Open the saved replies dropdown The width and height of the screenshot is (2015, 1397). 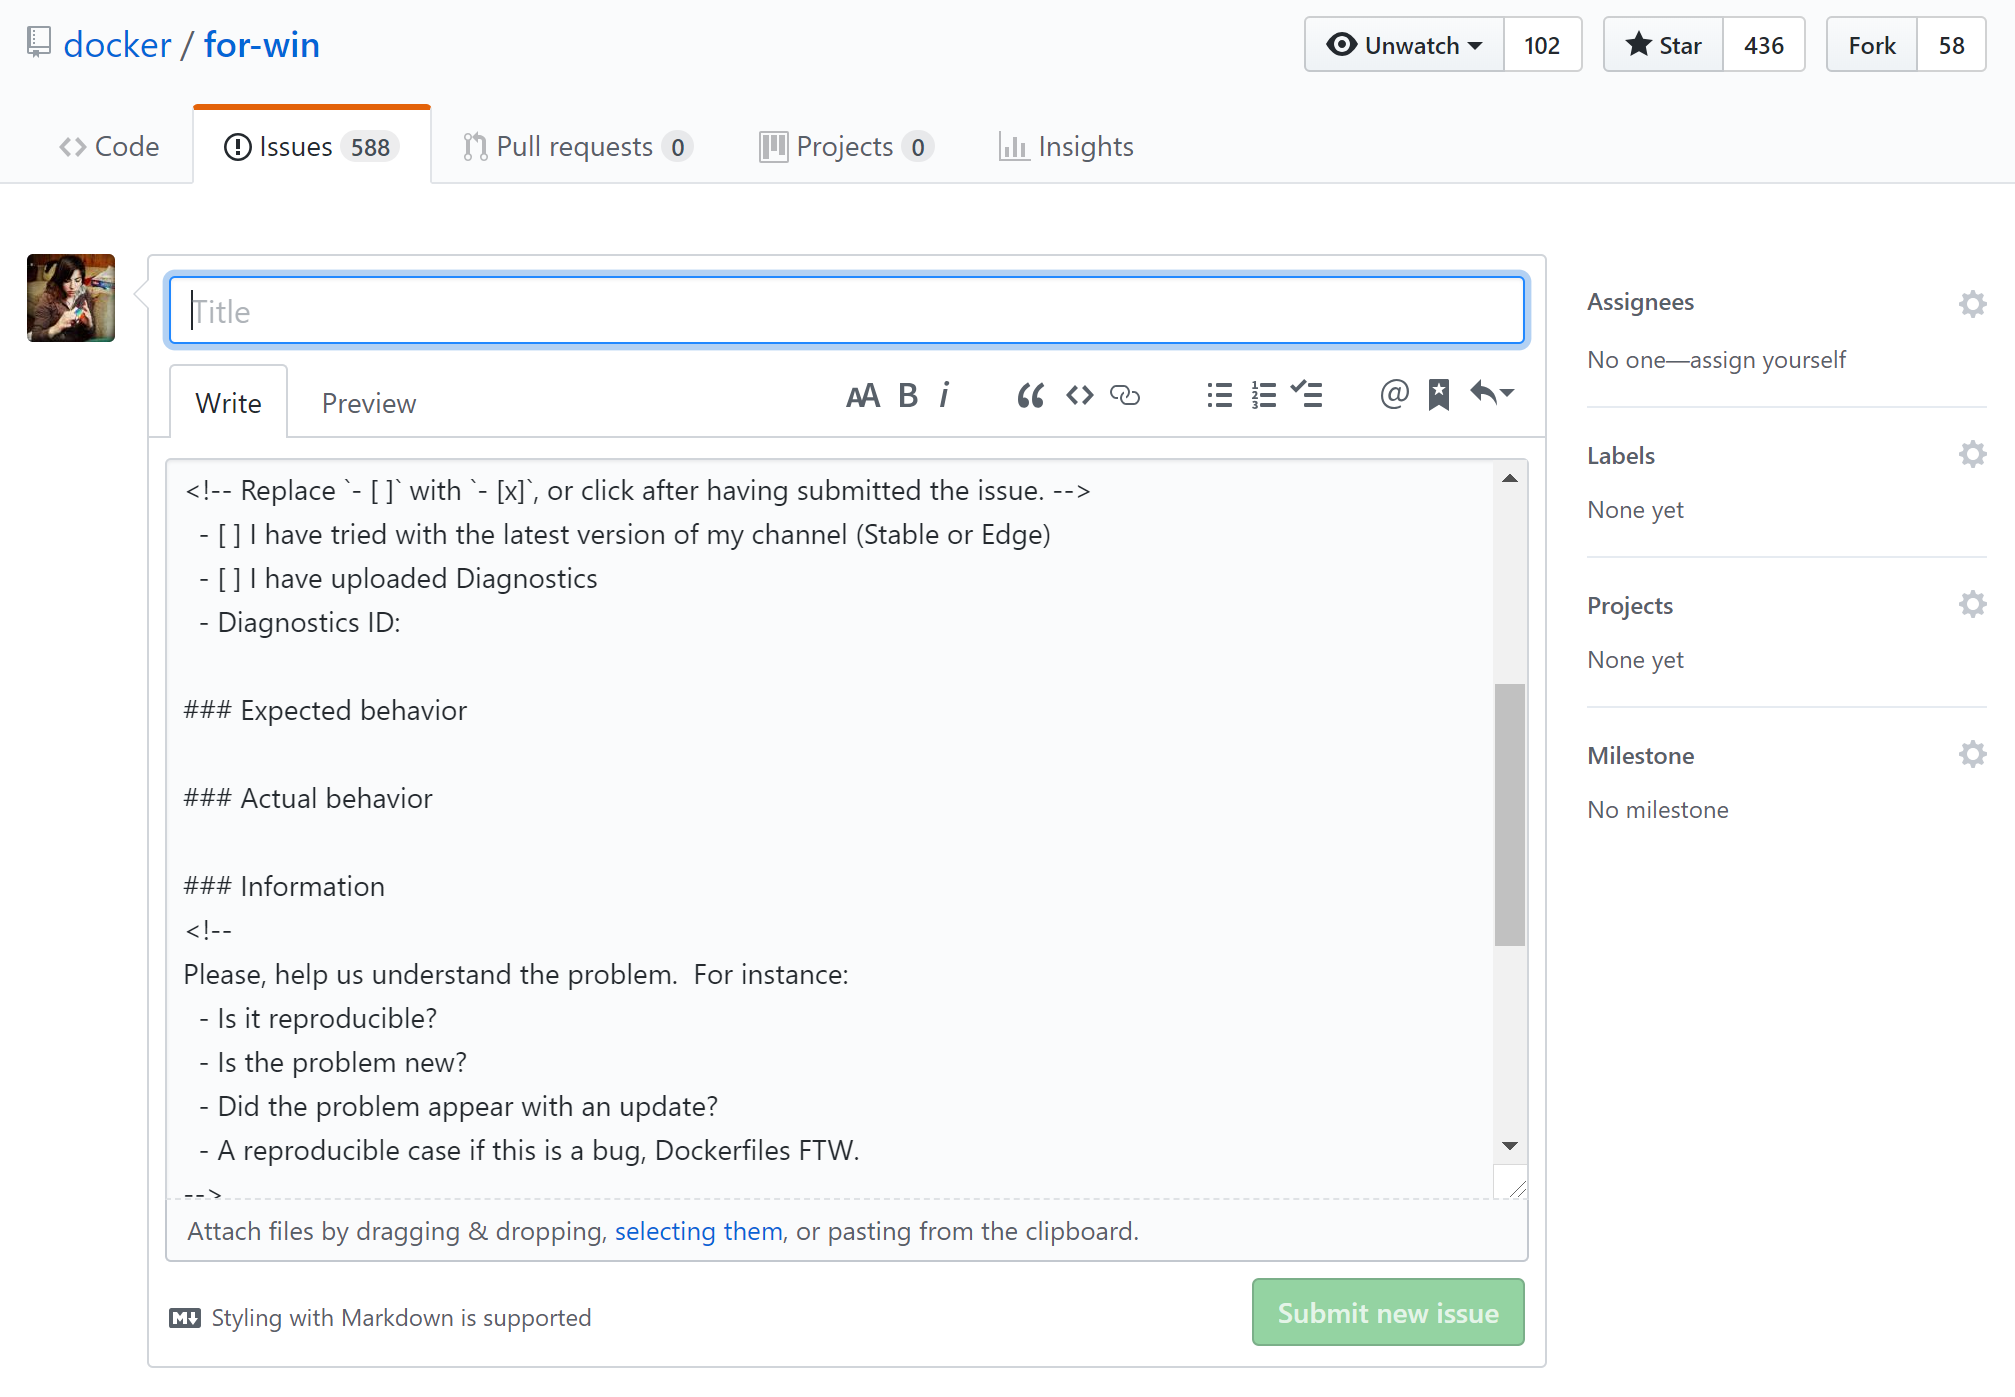point(1492,394)
